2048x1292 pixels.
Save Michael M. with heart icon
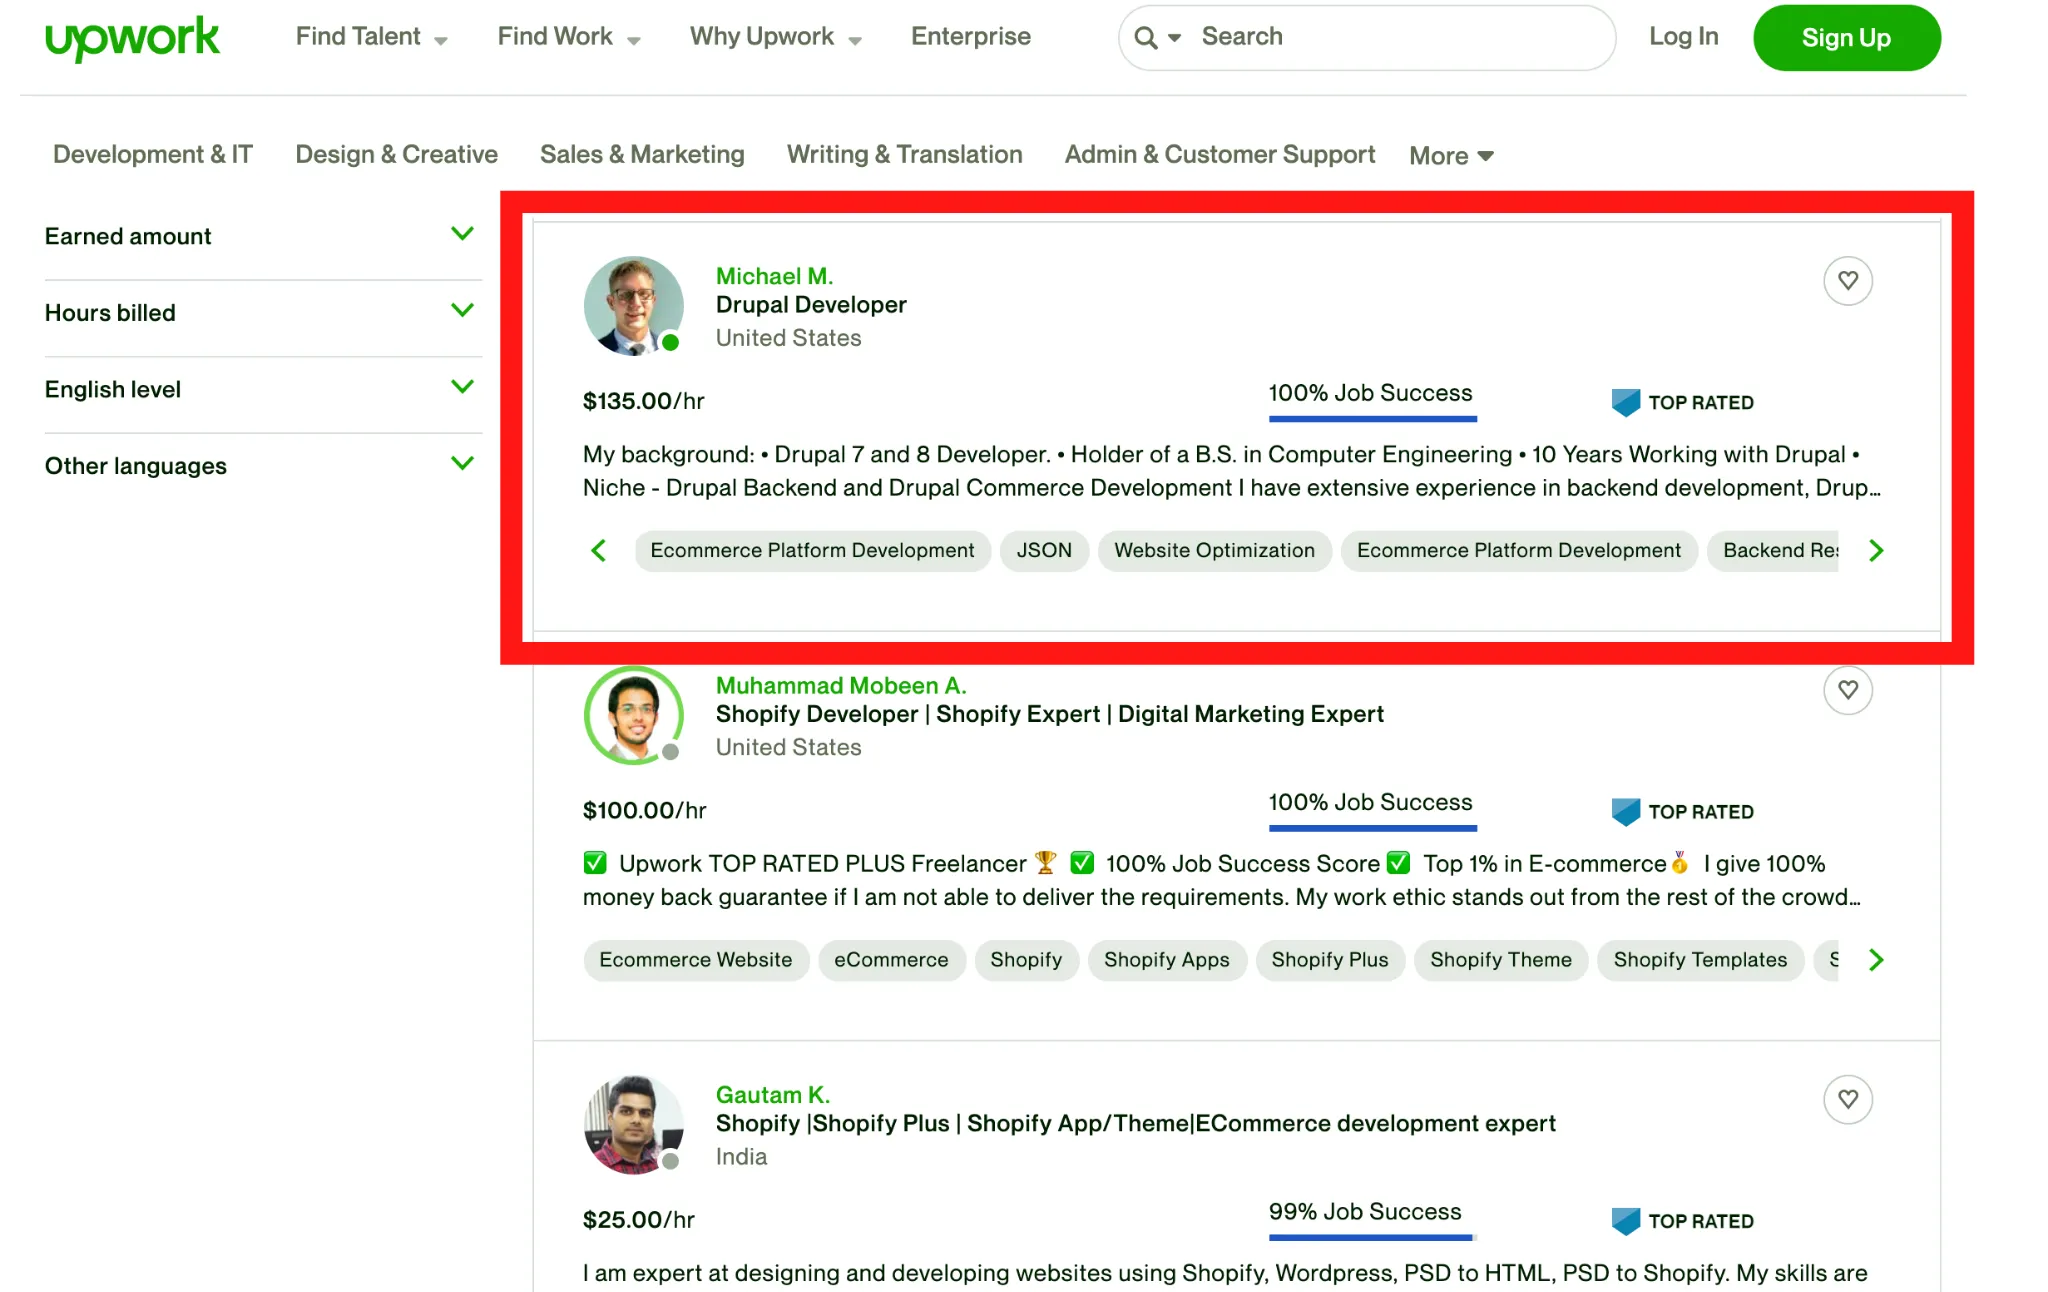(1847, 281)
